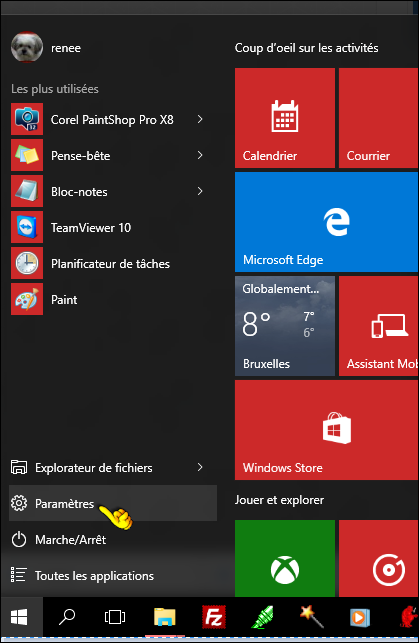Launch Microsoft Edge tile
The height and width of the screenshot is (643, 419).
326,222
